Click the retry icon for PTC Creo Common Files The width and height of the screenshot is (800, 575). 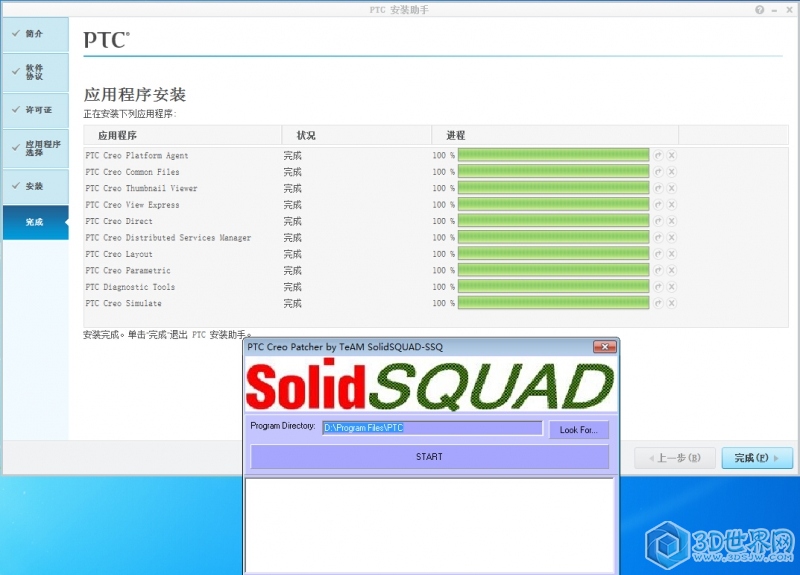pos(658,171)
